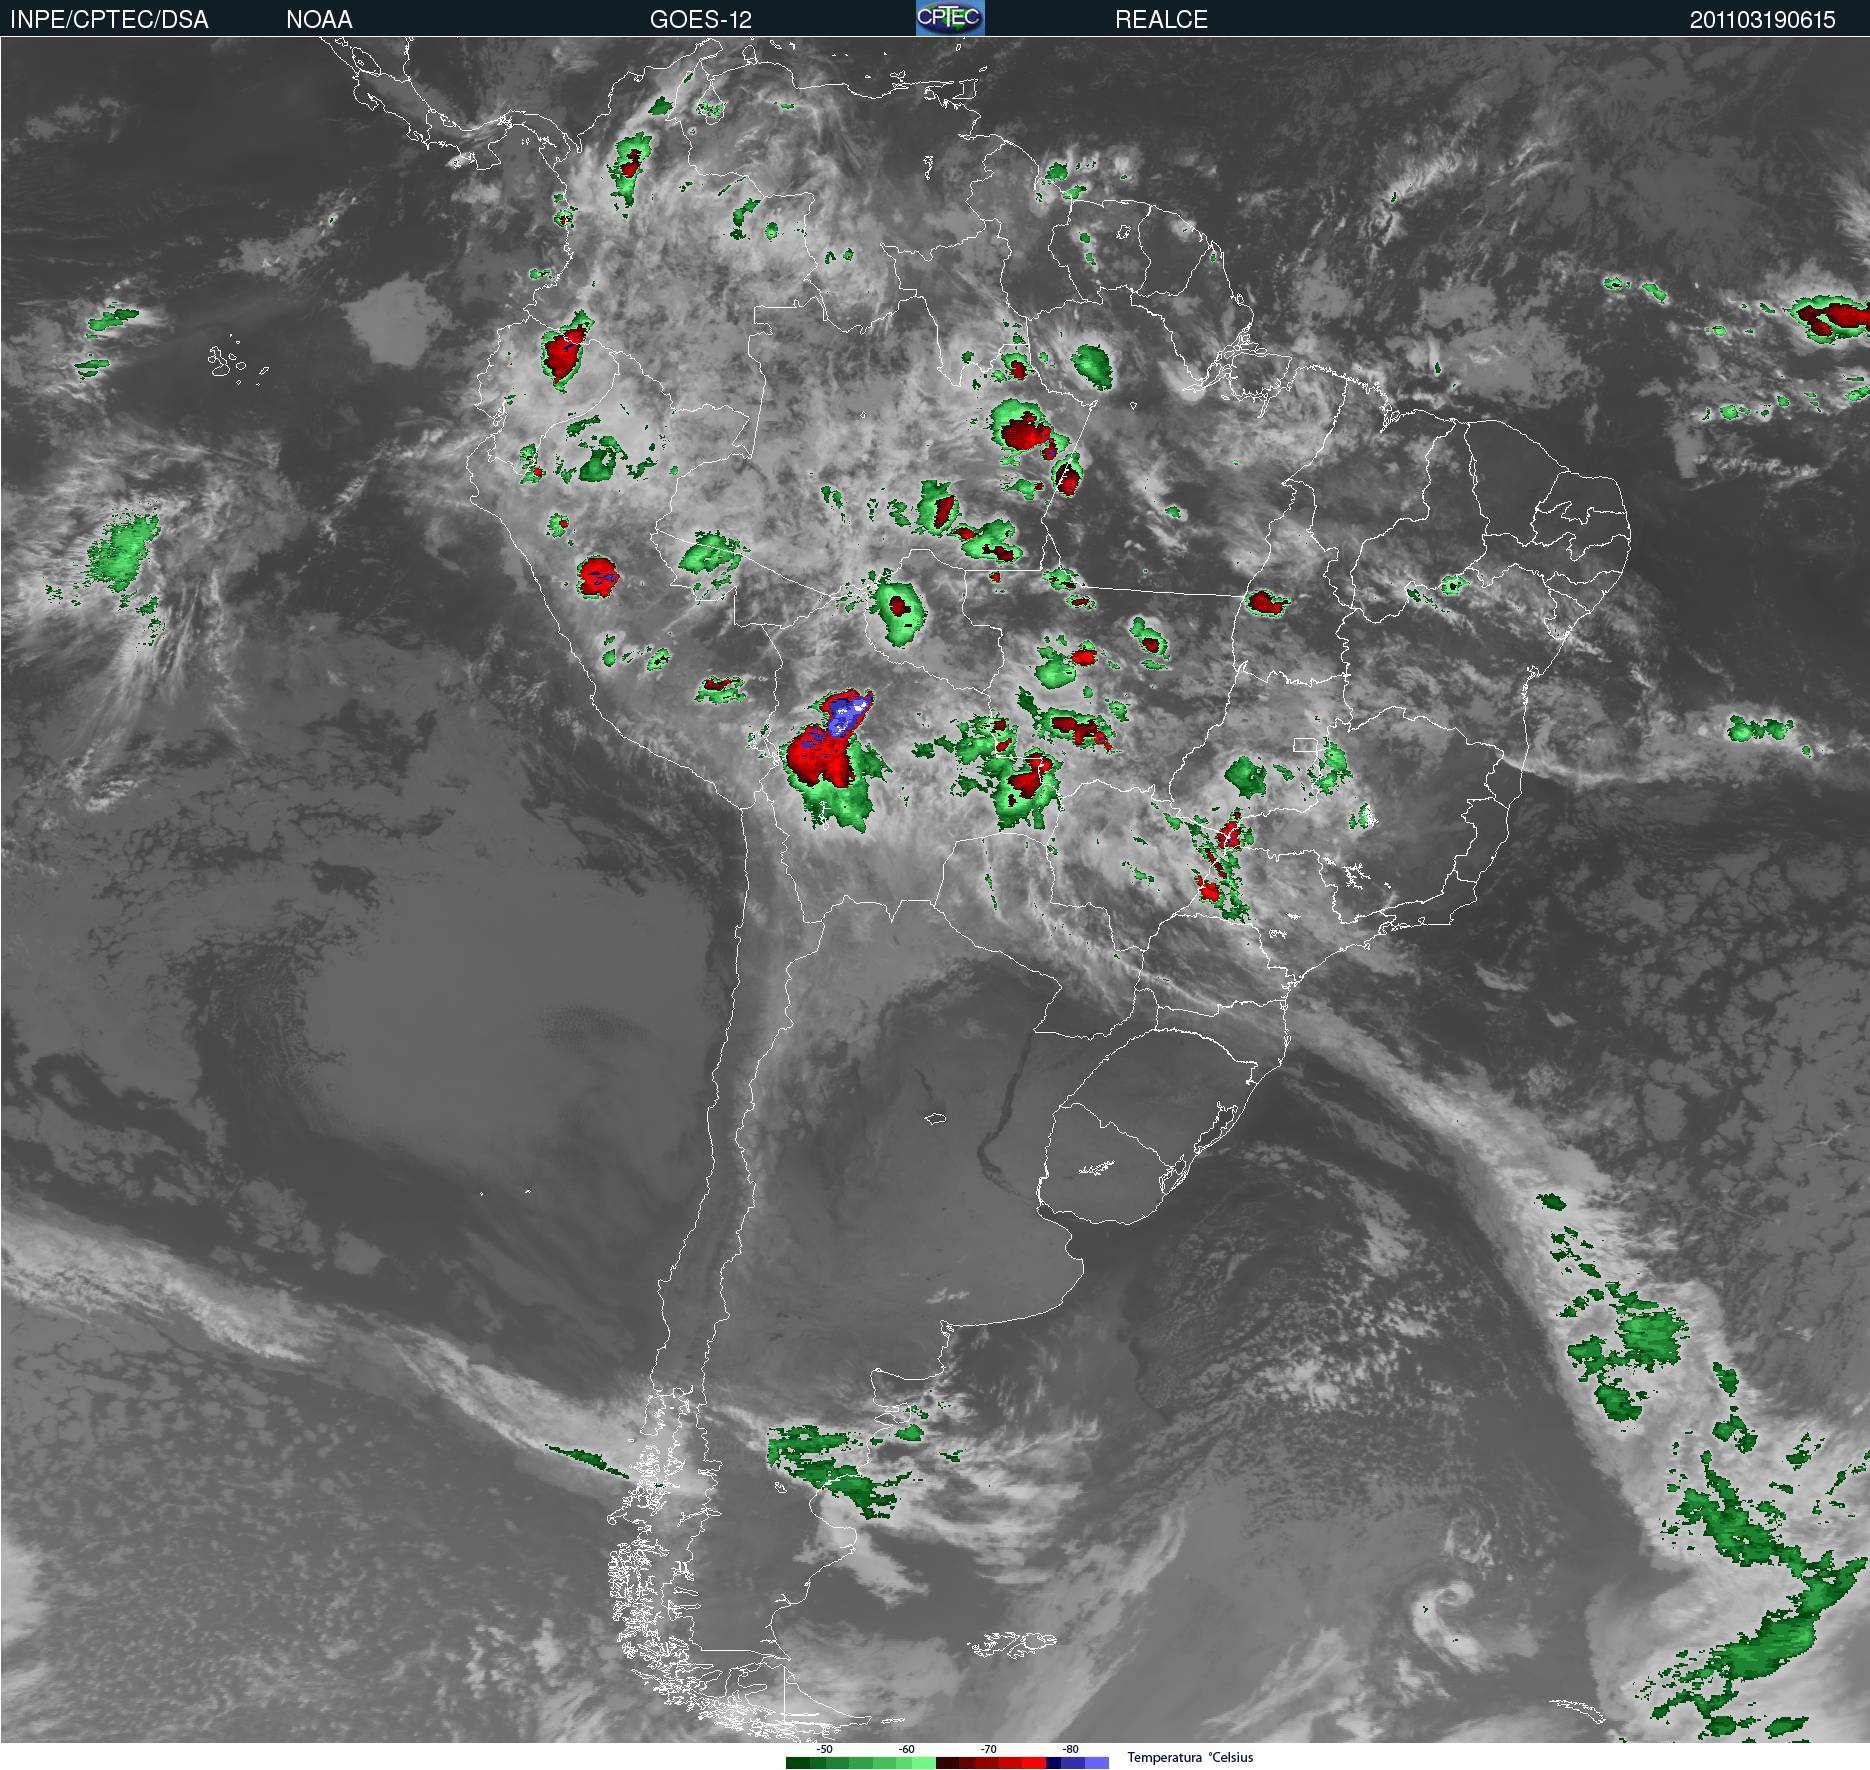Click the REALCE label in the header
Image resolution: width=1870 pixels, height=1770 pixels.
[1161, 19]
